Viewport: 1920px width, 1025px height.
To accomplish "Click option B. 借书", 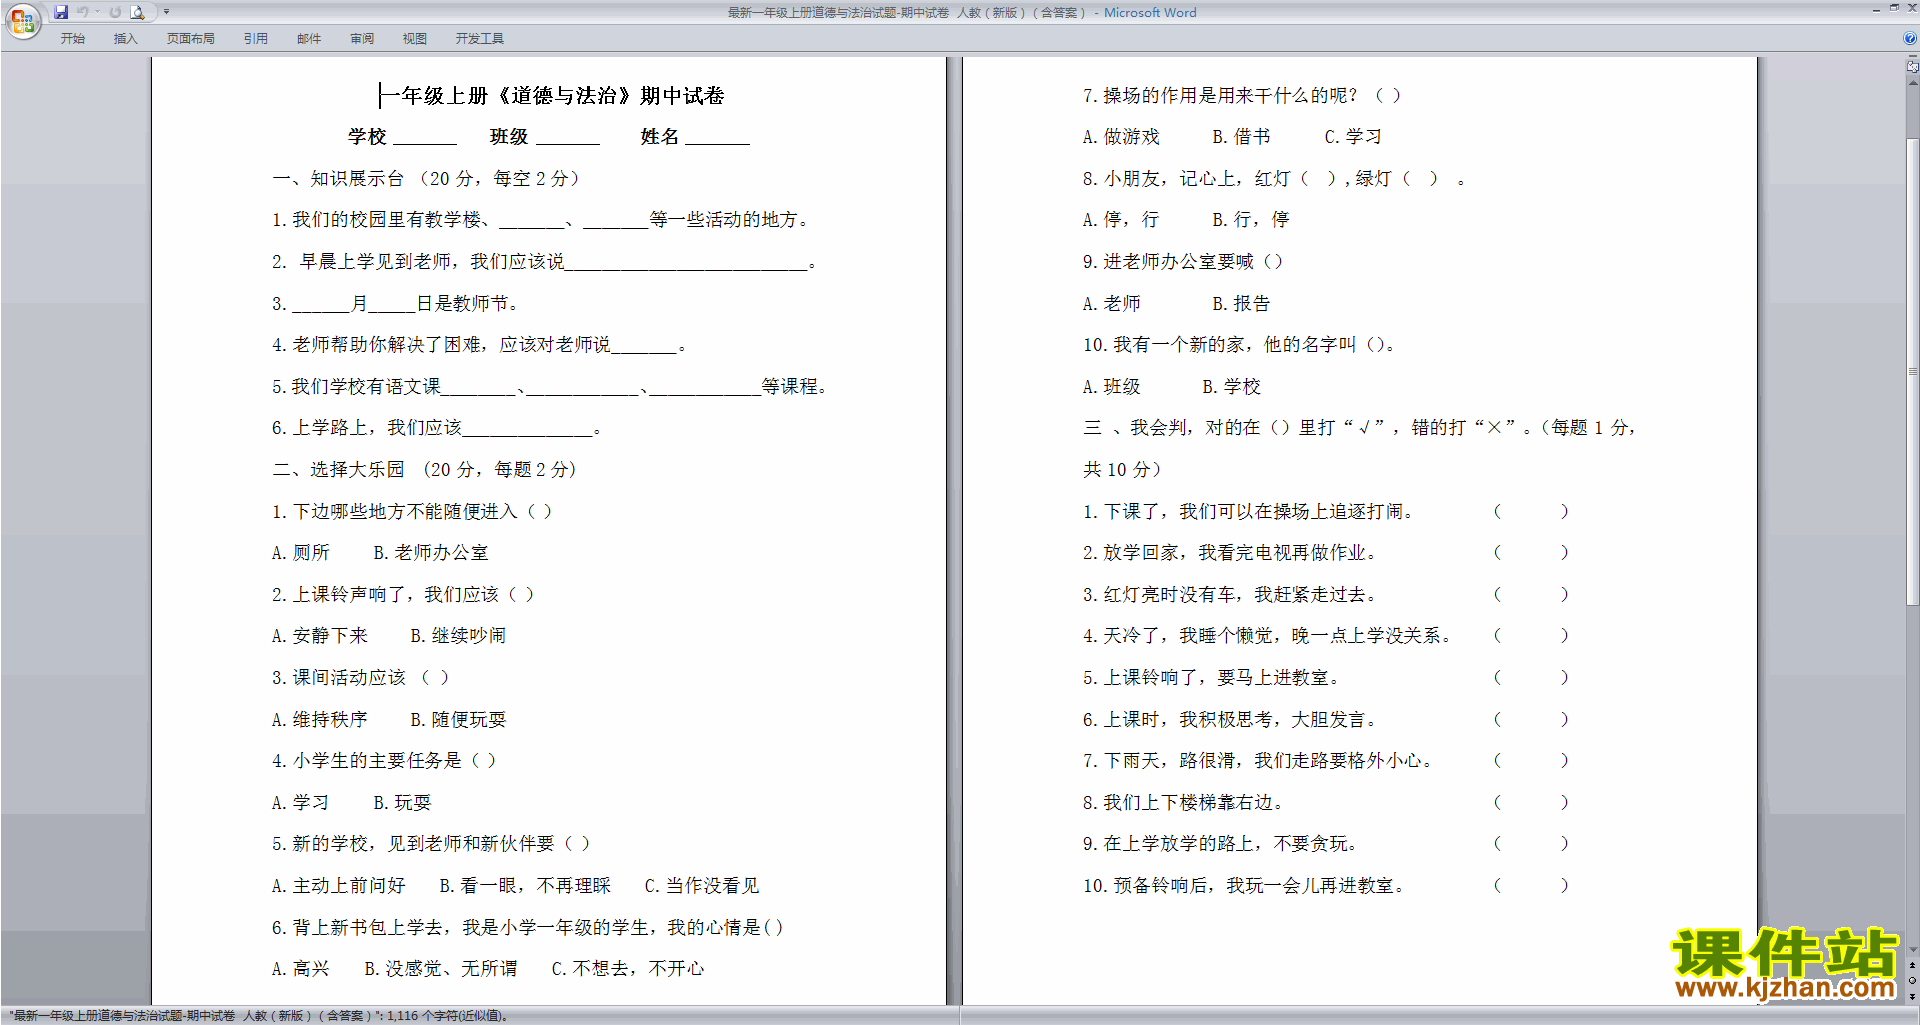I will [x=1241, y=136].
